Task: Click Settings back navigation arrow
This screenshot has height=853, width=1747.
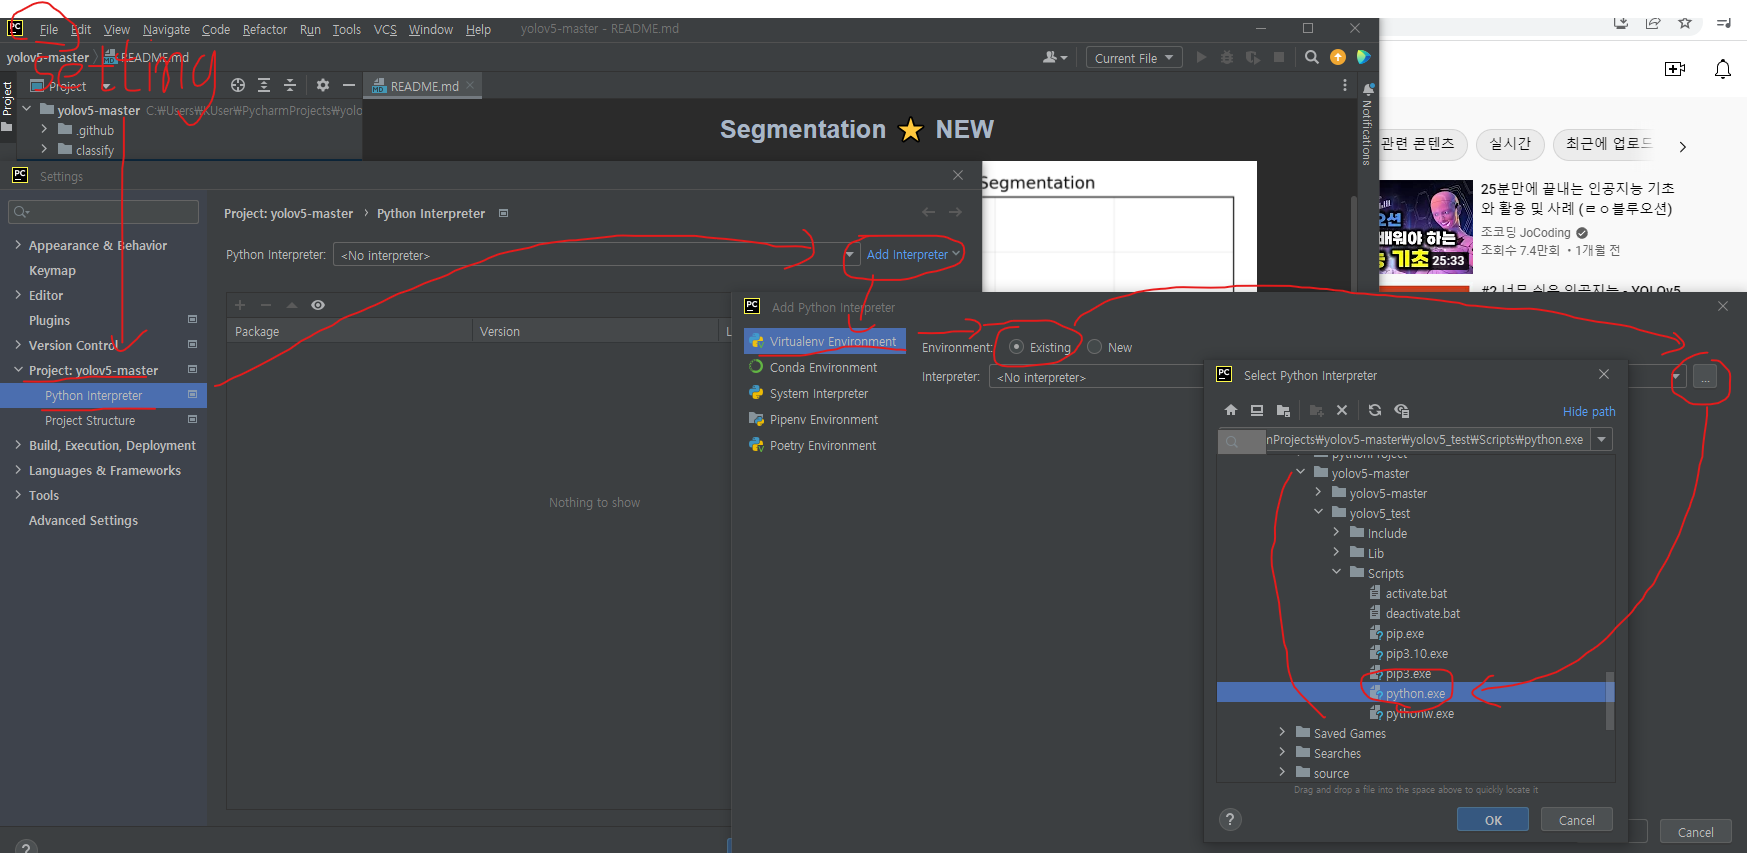Action: click(x=928, y=212)
